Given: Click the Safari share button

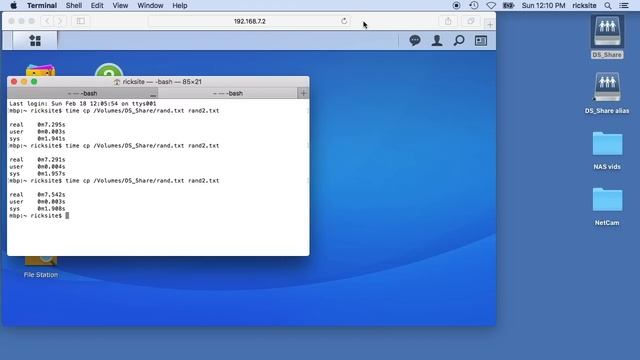Looking at the screenshot, I should click(x=448, y=21).
